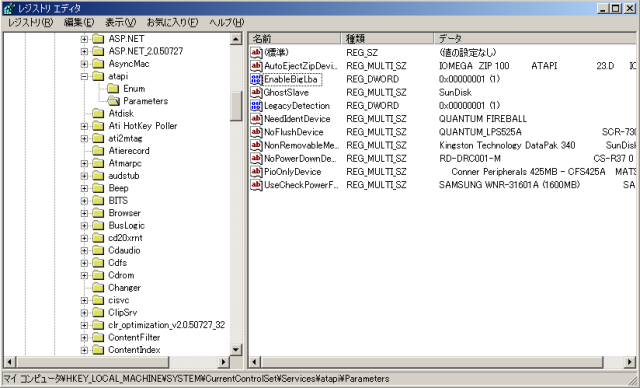Click the Registry Editor title bar icon
Viewport: 640px width, 388px height.
pyautogui.click(x=9, y=8)
